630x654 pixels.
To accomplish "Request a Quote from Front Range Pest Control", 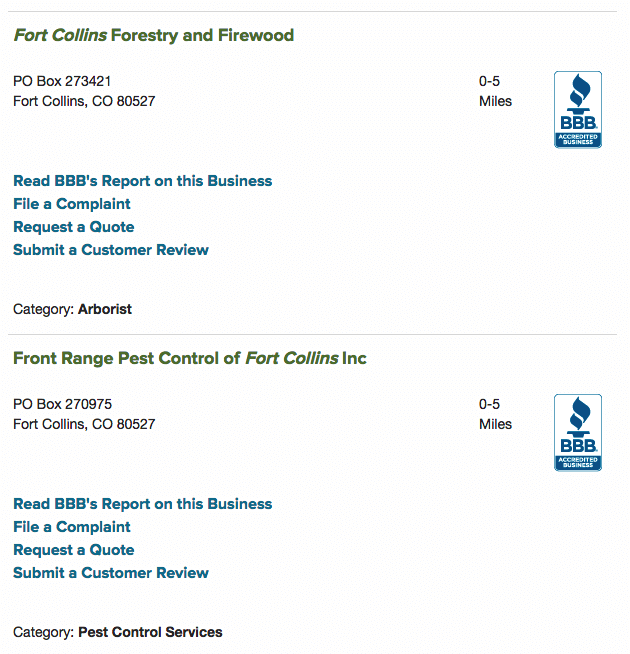I will pos(74,550).
